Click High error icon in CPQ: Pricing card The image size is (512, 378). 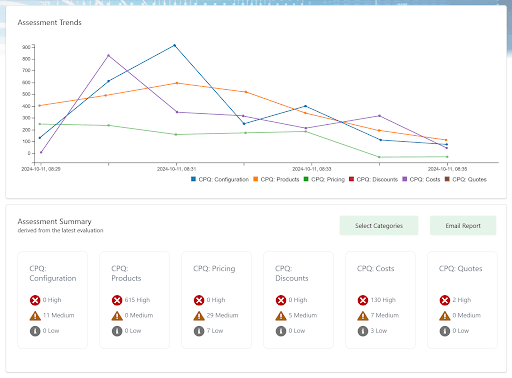(x=199, y=300)
